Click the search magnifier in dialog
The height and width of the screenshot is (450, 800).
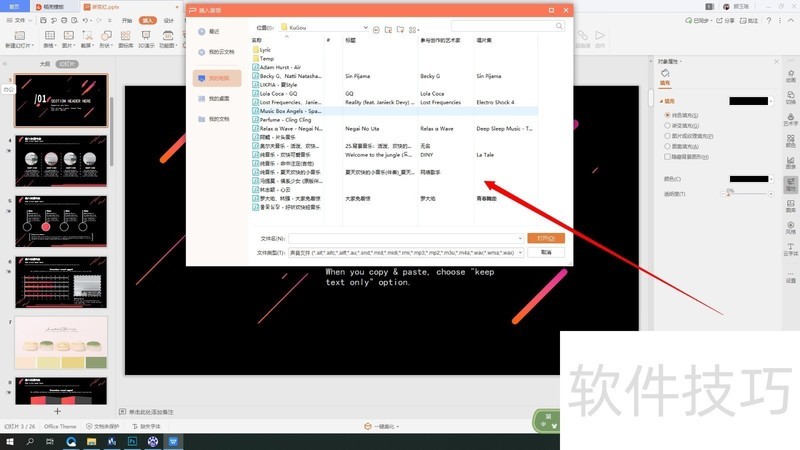click(559, 26)
